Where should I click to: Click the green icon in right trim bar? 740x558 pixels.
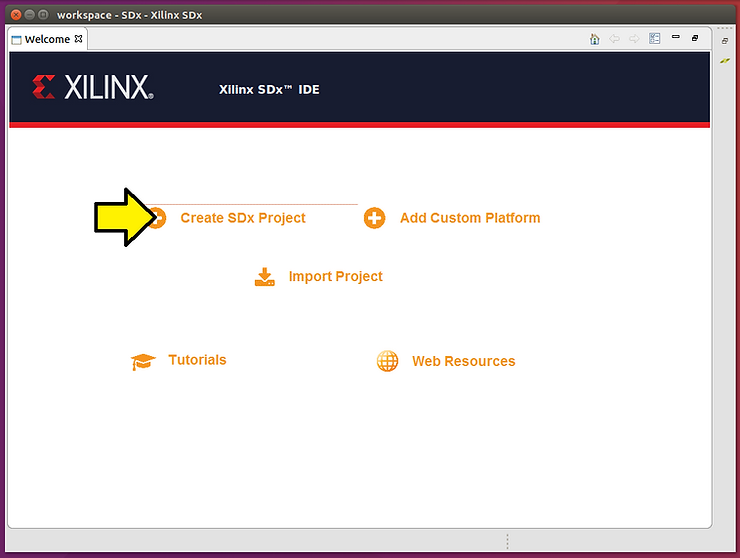click(x=725, y=60)
